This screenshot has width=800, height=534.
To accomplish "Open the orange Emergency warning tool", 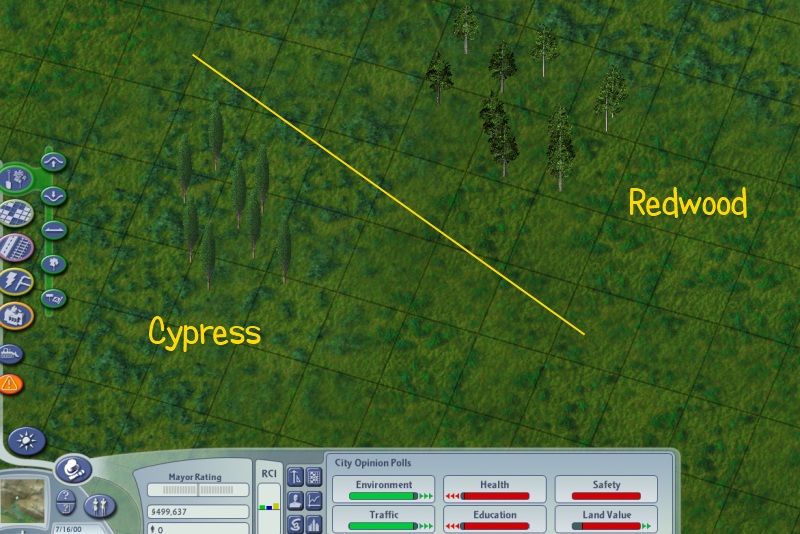I will tap(10, 384).
